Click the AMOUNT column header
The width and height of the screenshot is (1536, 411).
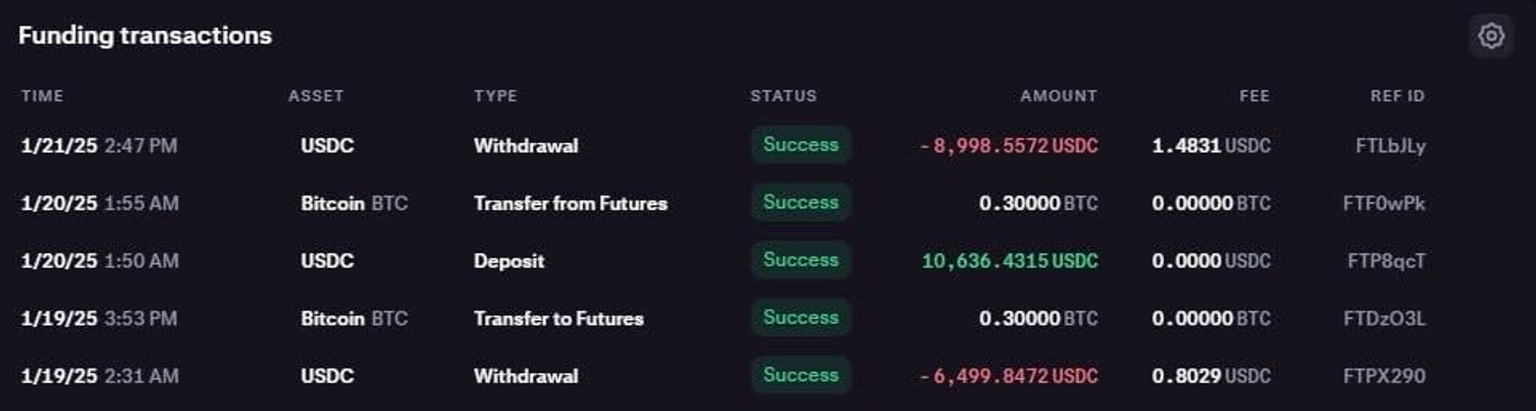pos(1058,96)
